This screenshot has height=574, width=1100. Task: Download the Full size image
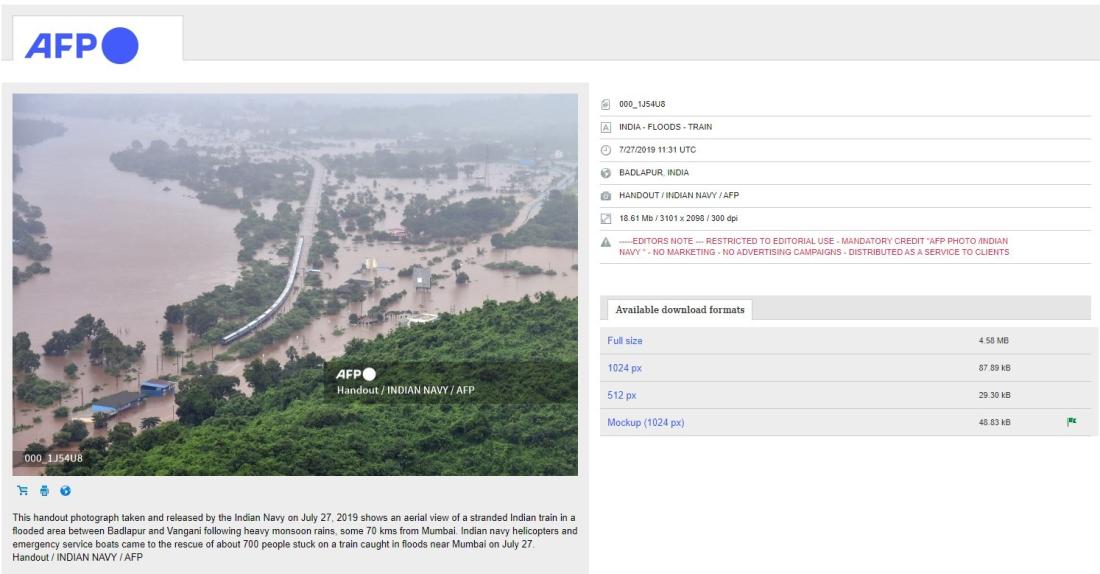(x=624, y=340)
